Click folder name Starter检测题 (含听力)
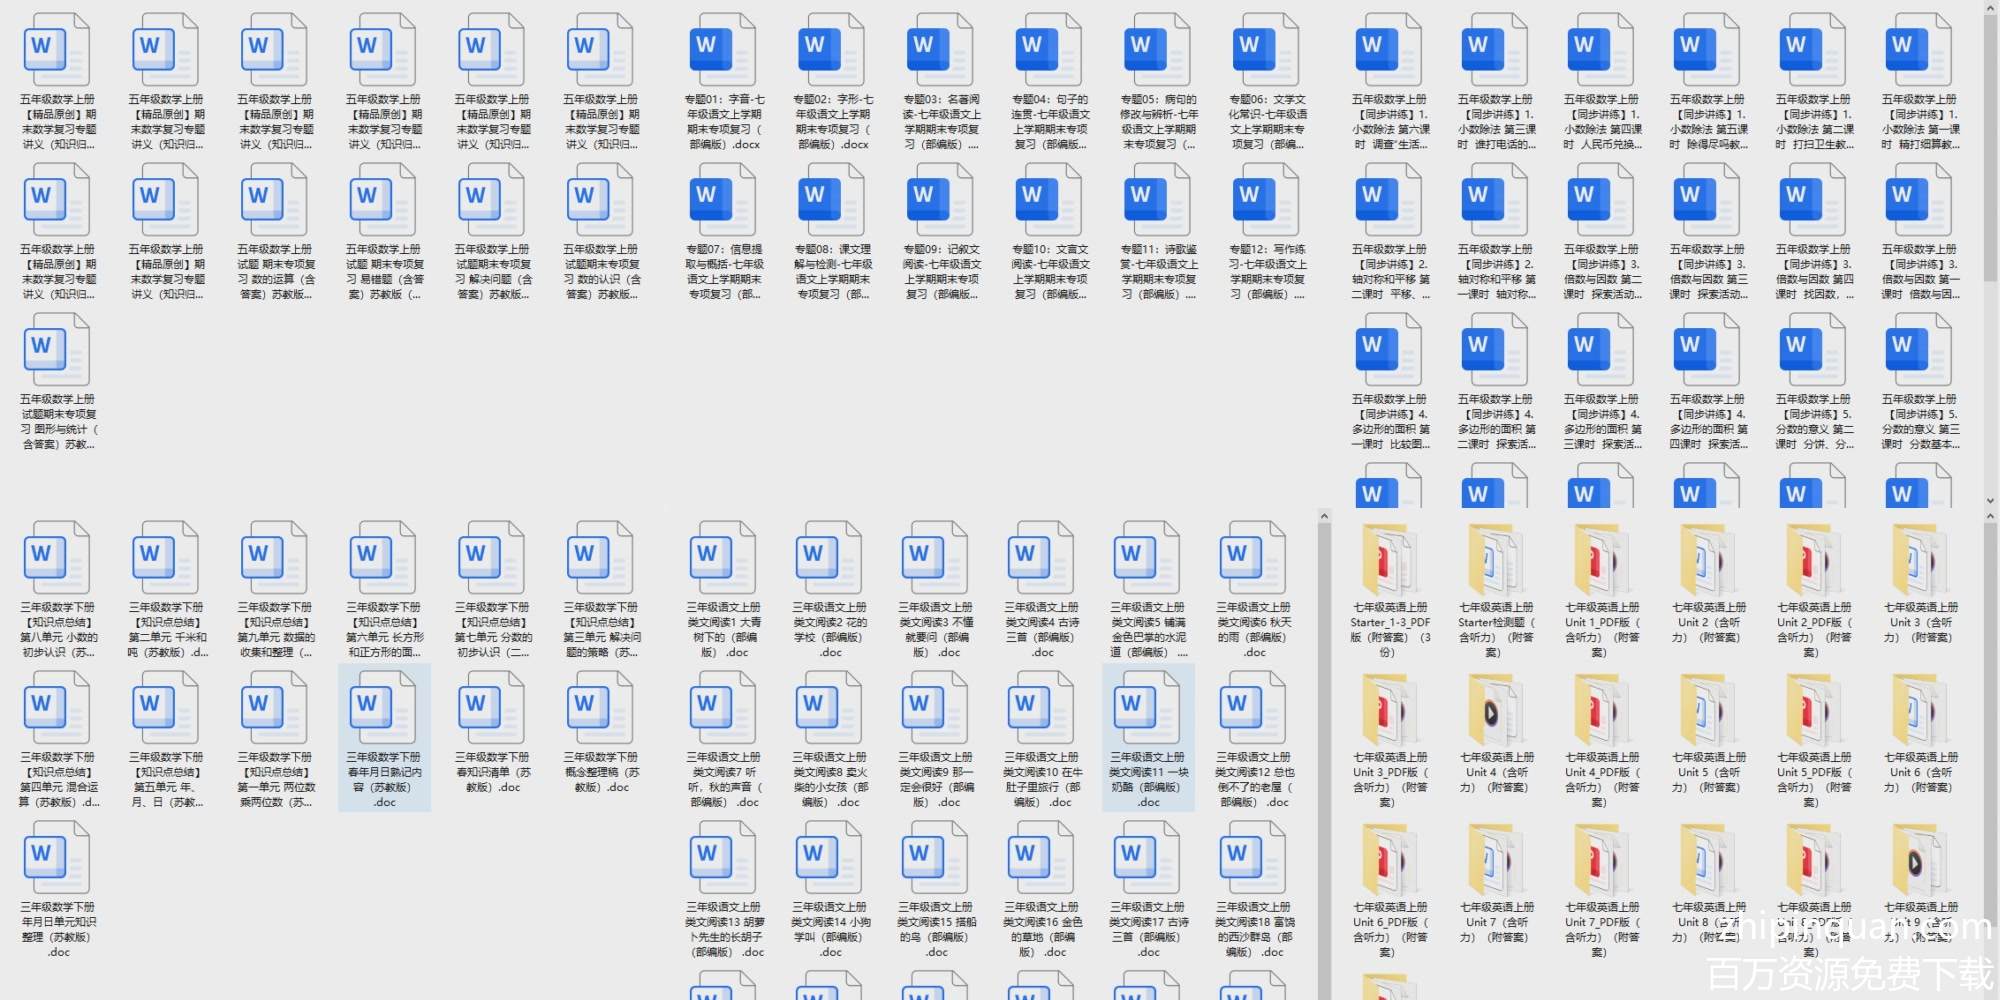The width and height of the screenshot is (2000, 1000). (x=1495, y=630)
